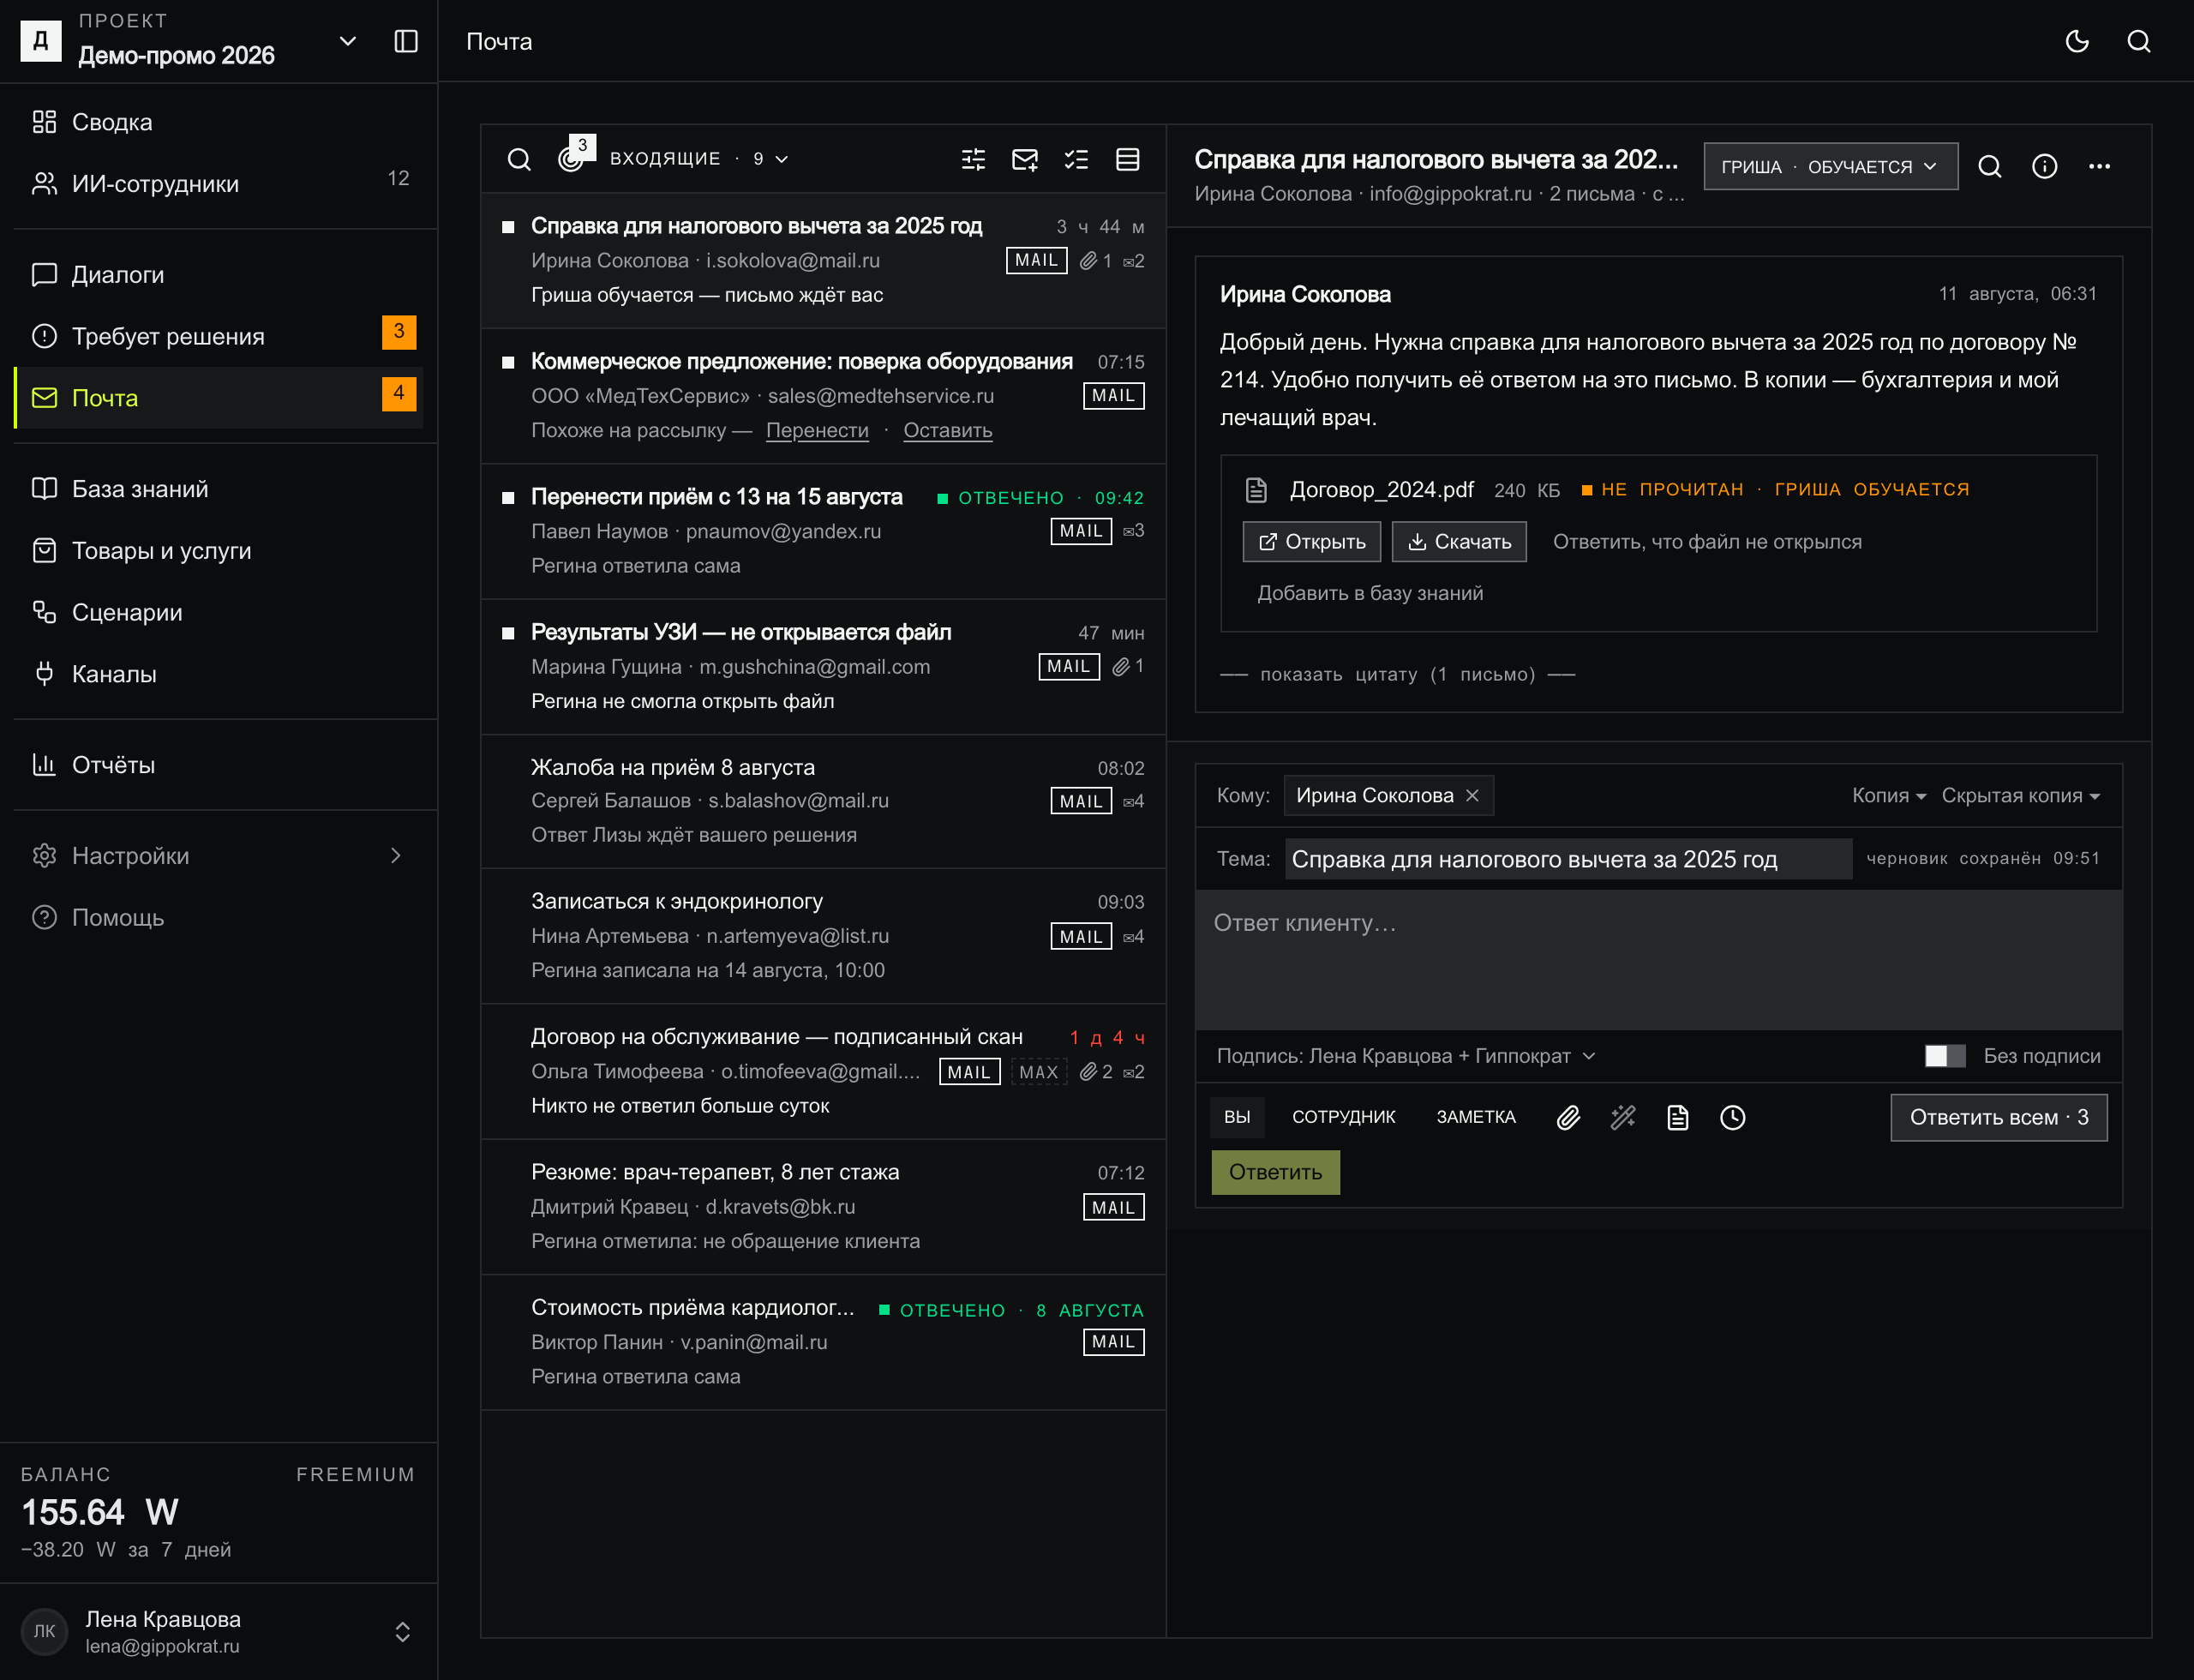This screenshot has height=1680, width=2194.
Task: Click the Оставить link
Action: tap(948, 430)
